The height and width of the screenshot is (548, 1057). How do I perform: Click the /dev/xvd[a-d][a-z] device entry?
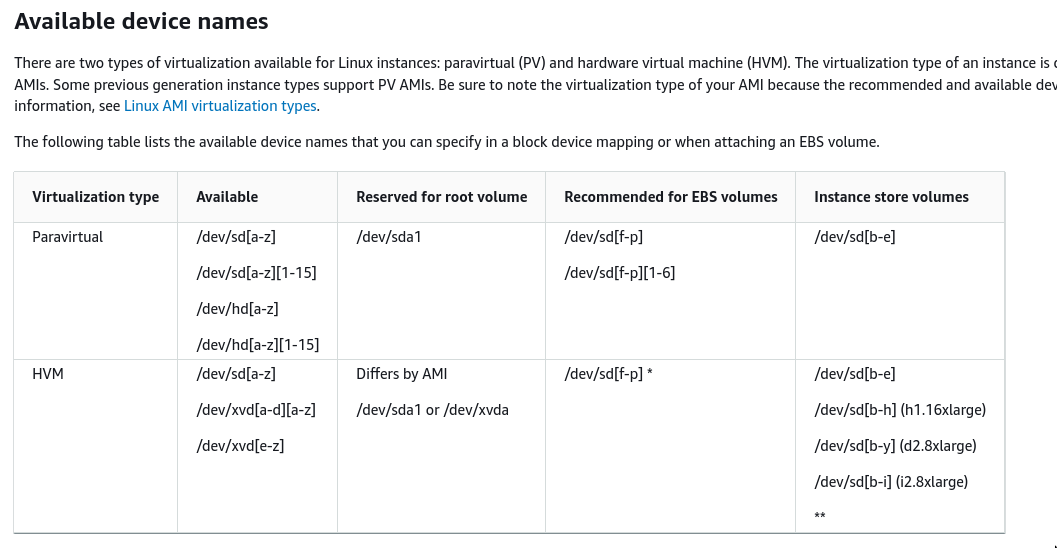click(x=256, y=410)
